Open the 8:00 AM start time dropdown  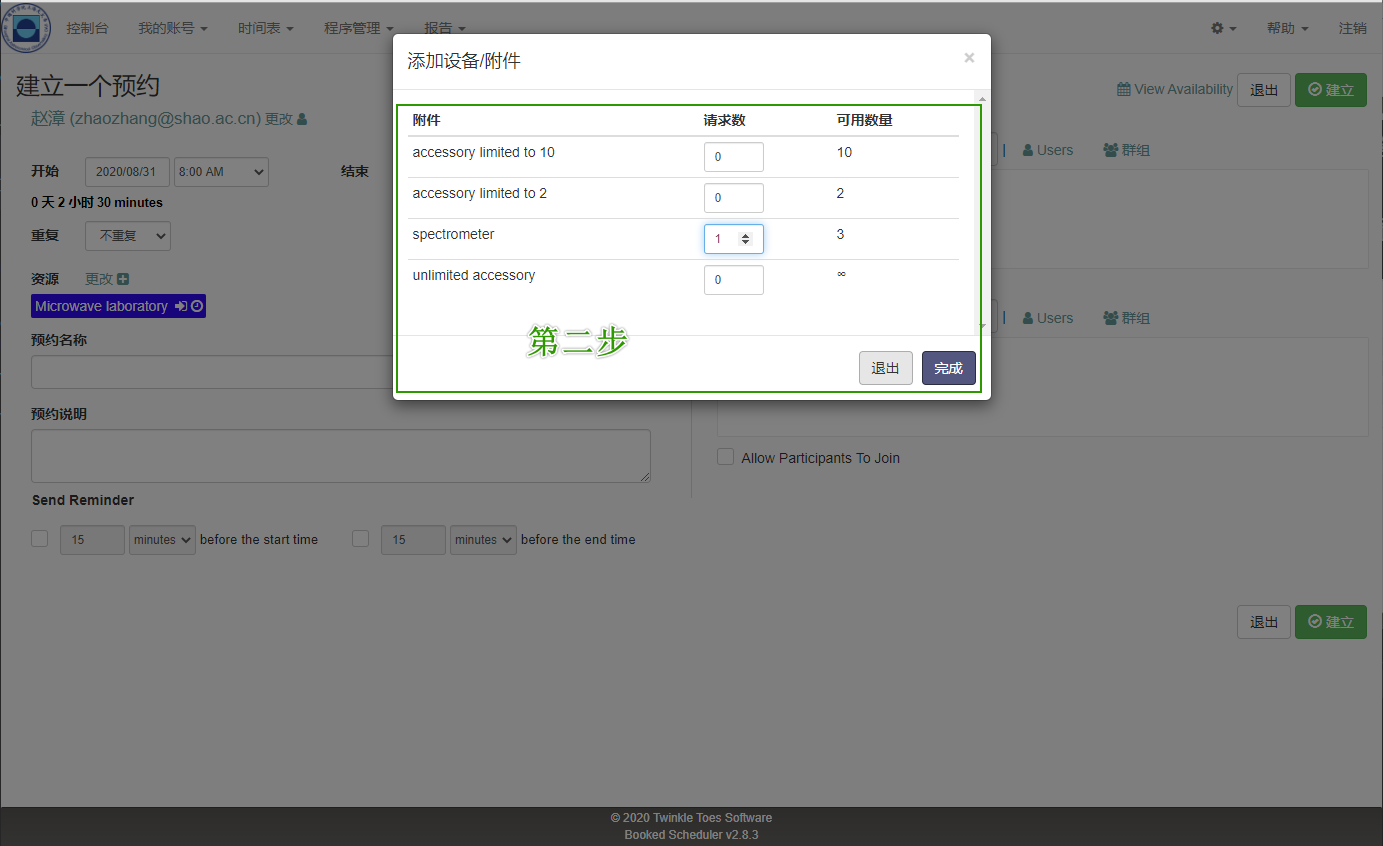[221, 172]
